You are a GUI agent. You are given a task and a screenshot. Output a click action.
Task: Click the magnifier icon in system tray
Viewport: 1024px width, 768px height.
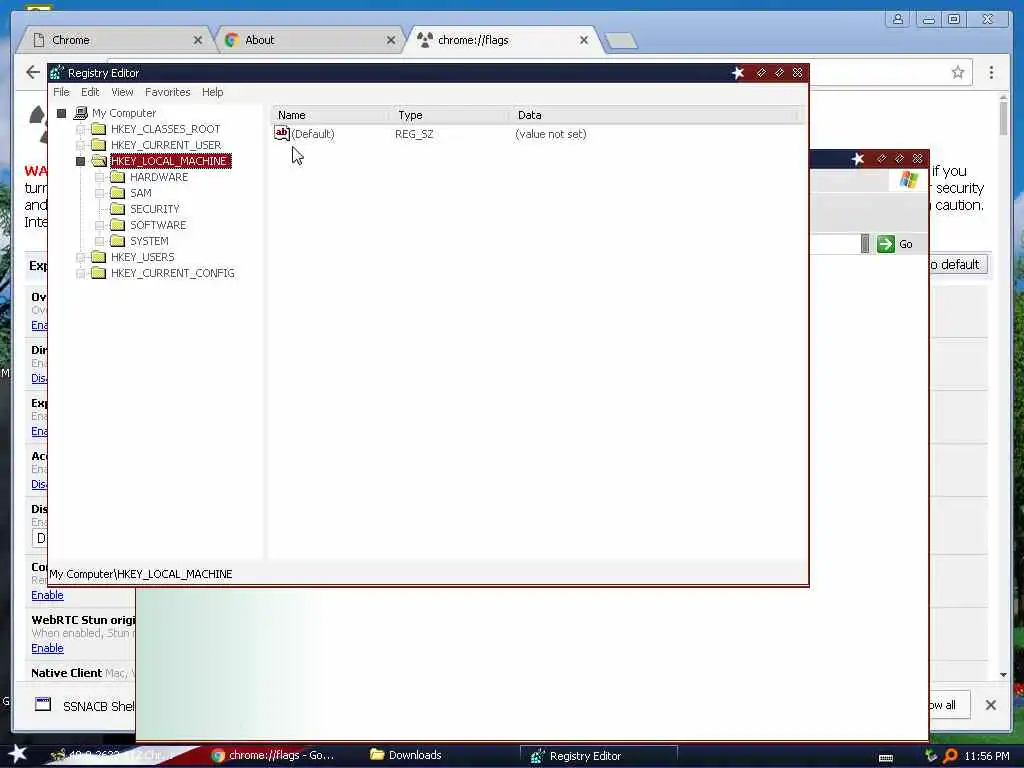(950, 756)
